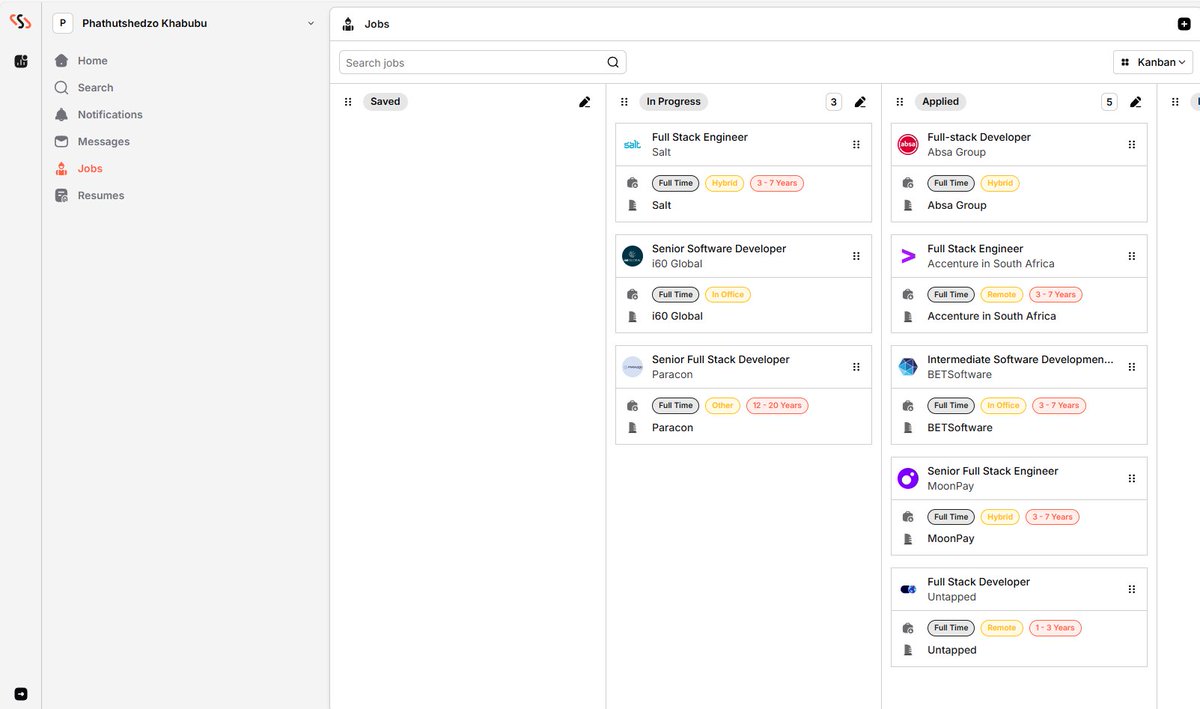The width and height of the screenshot is (1200, 709).
Task: Click the Accenture purple arrow logo
Action: click(908, 256)
